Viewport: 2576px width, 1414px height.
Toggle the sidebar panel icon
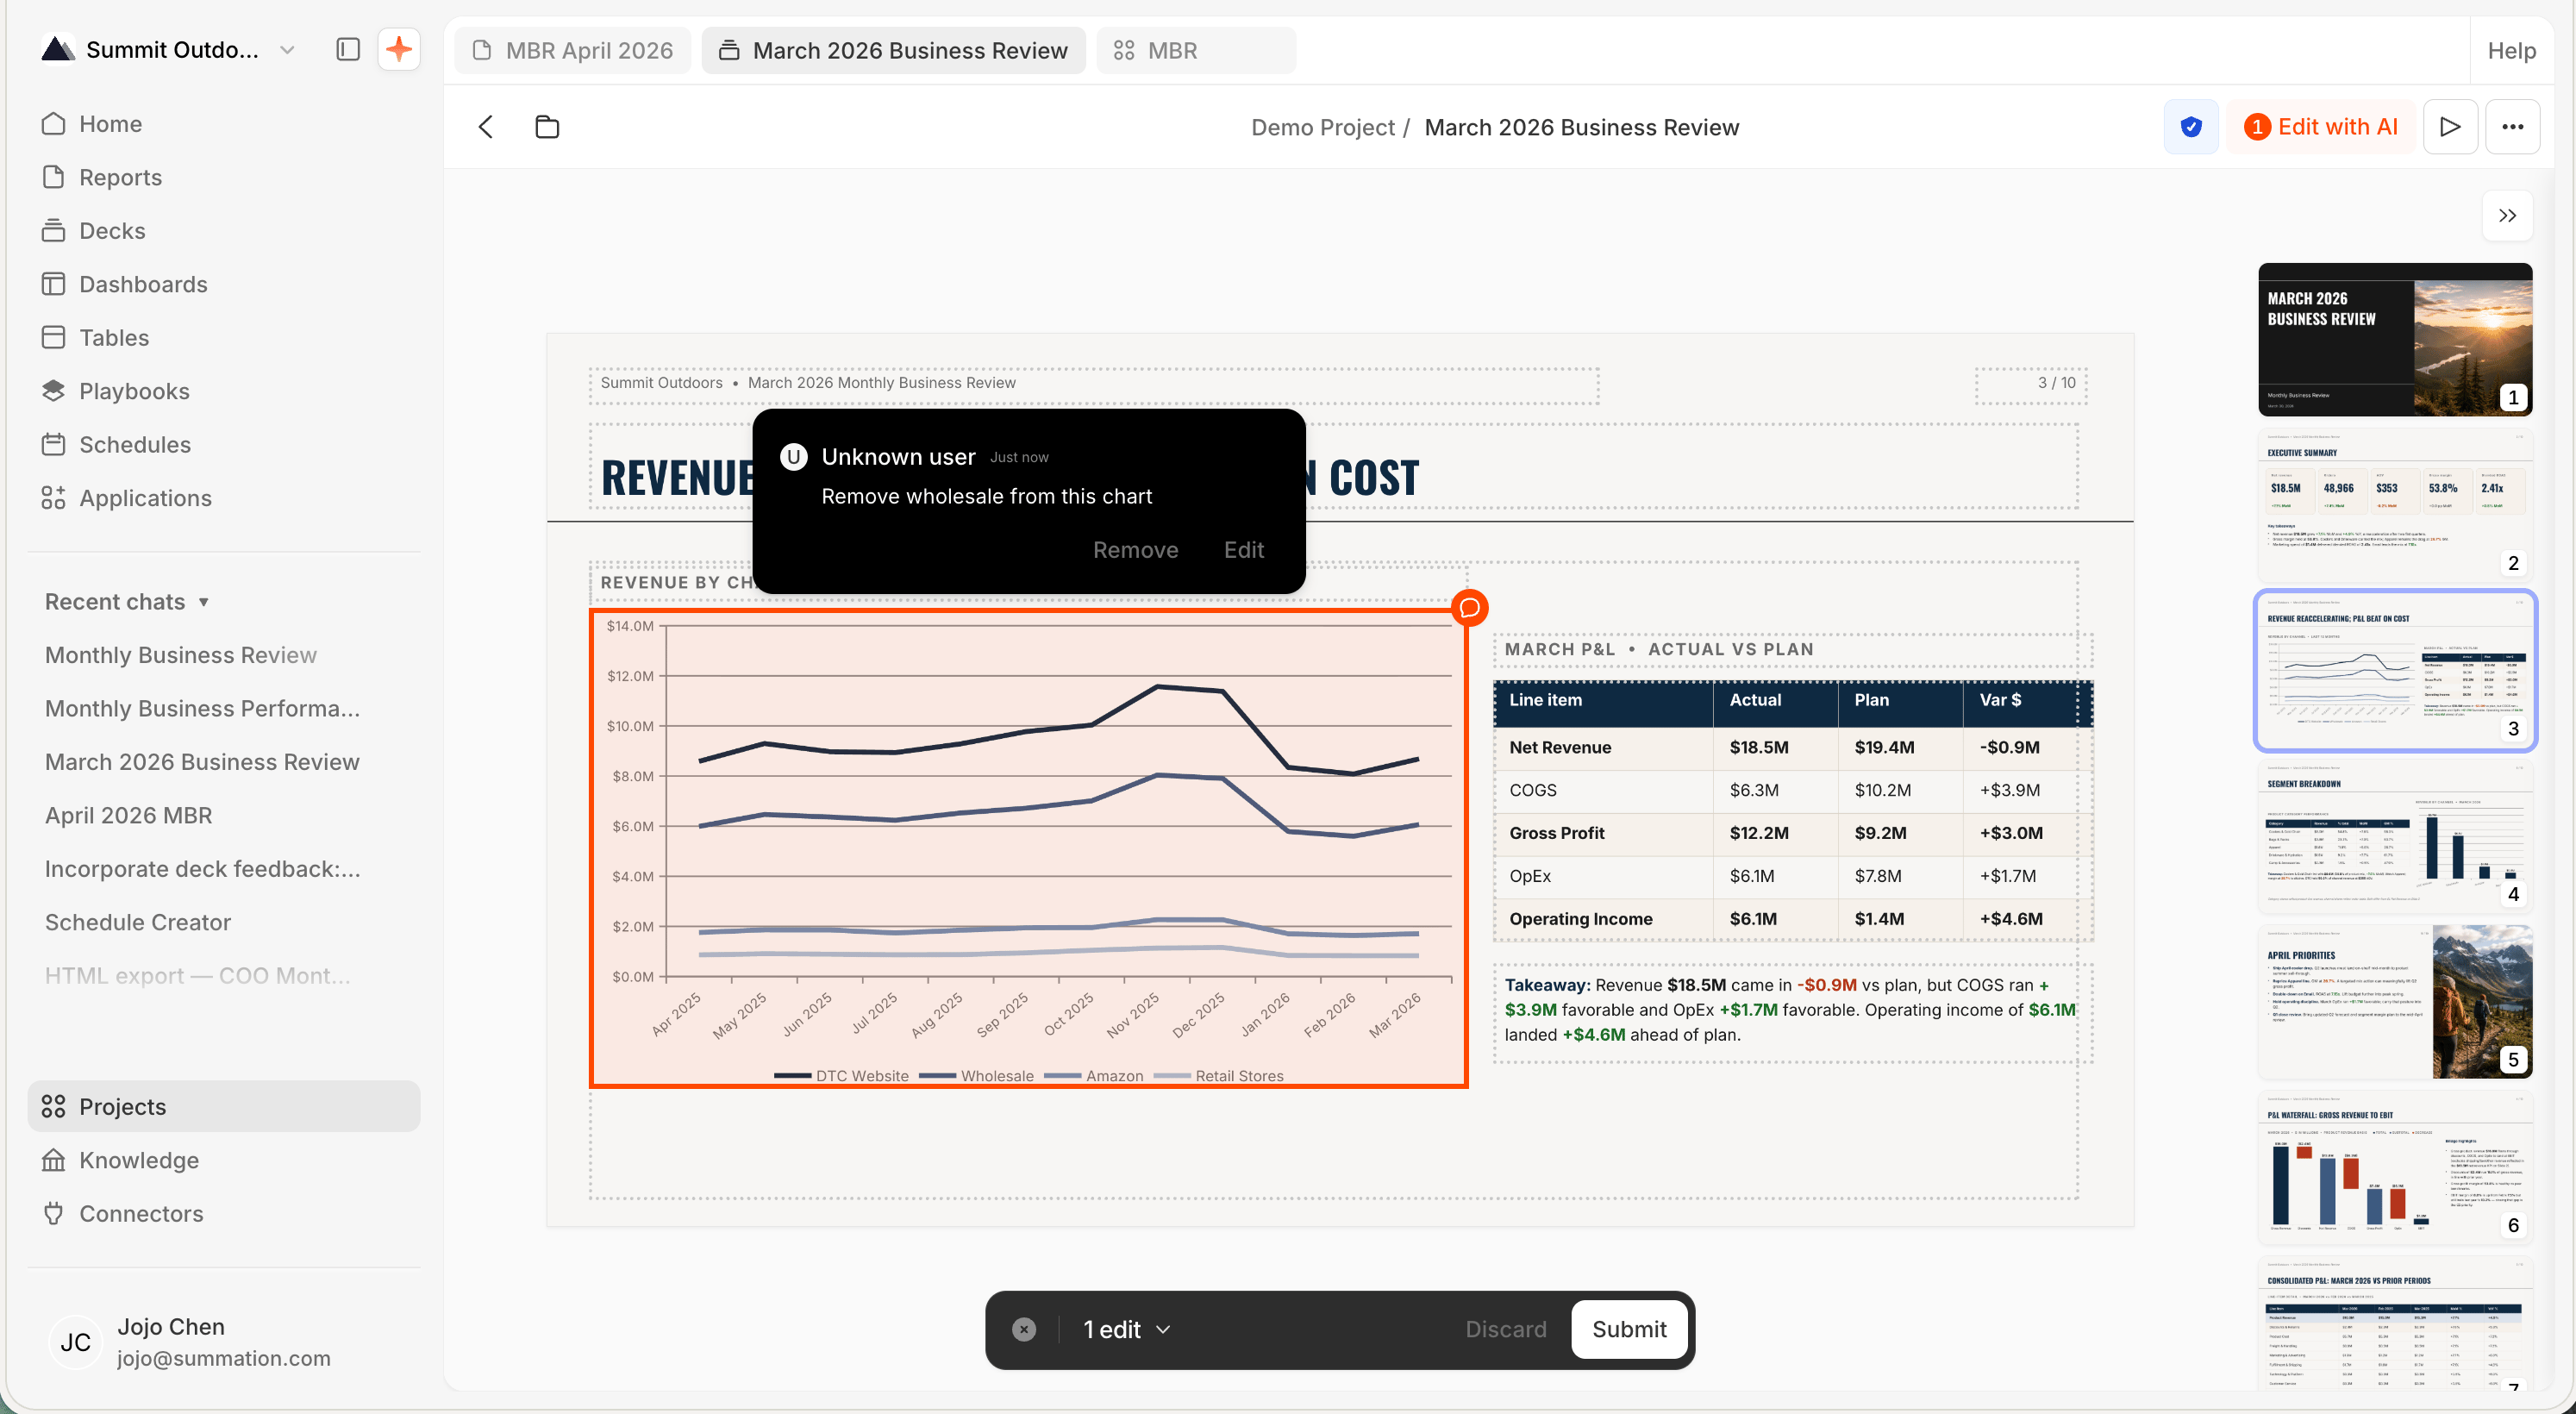coord(347,49)
